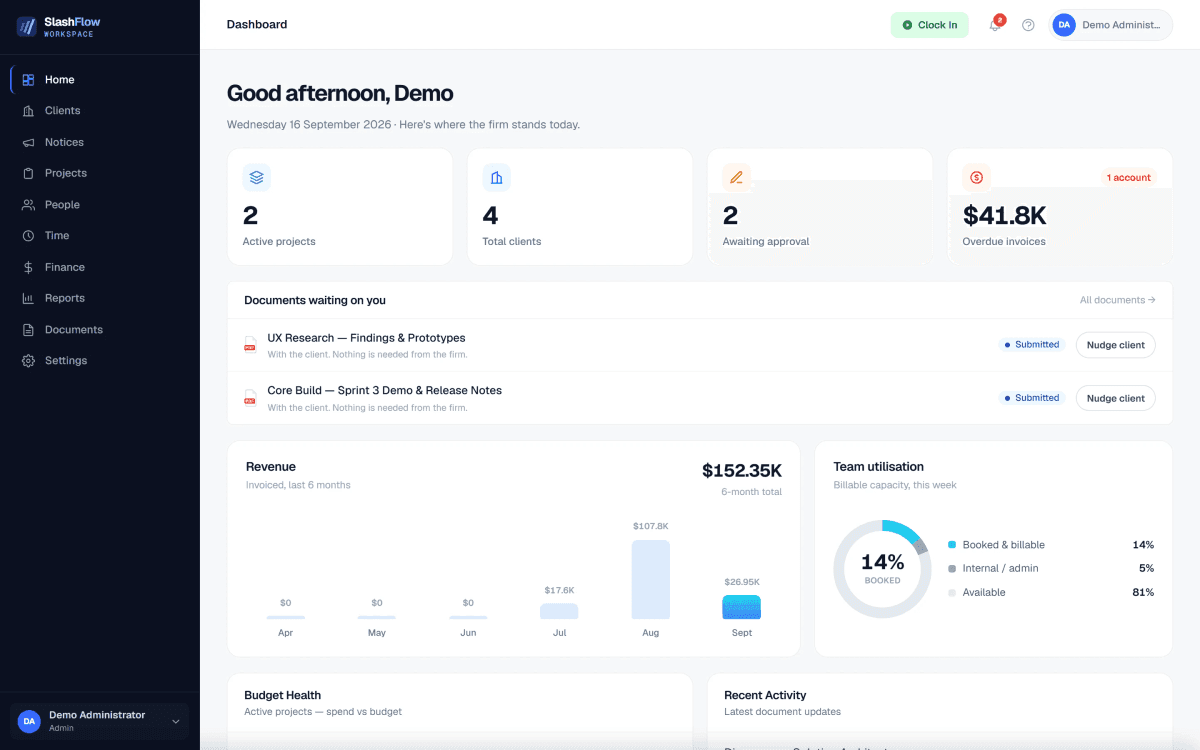Click the Submitted status on Core Build
The height and width of the screenshot is (750, 1200).
click(x=1031, y=398)
